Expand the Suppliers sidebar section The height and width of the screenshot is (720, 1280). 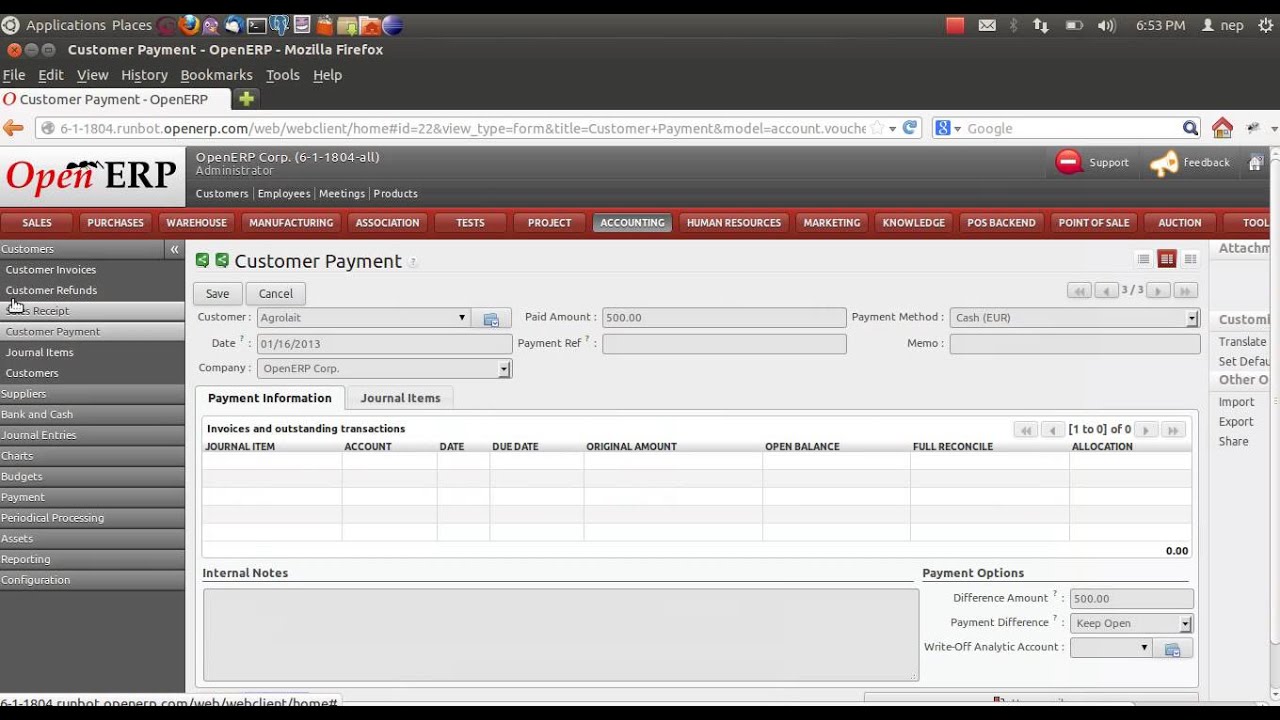pyautogui.click(x=92, y=394)
